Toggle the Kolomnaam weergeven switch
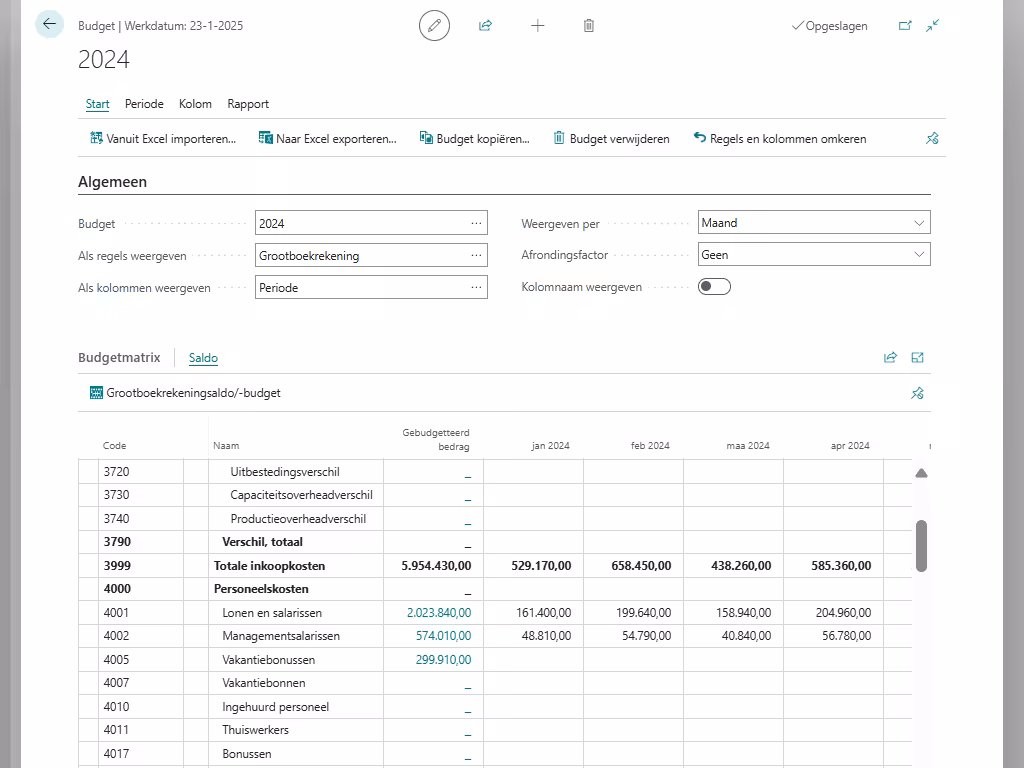The width and height of the screenshot is (1024, 768). coord(714,287)
